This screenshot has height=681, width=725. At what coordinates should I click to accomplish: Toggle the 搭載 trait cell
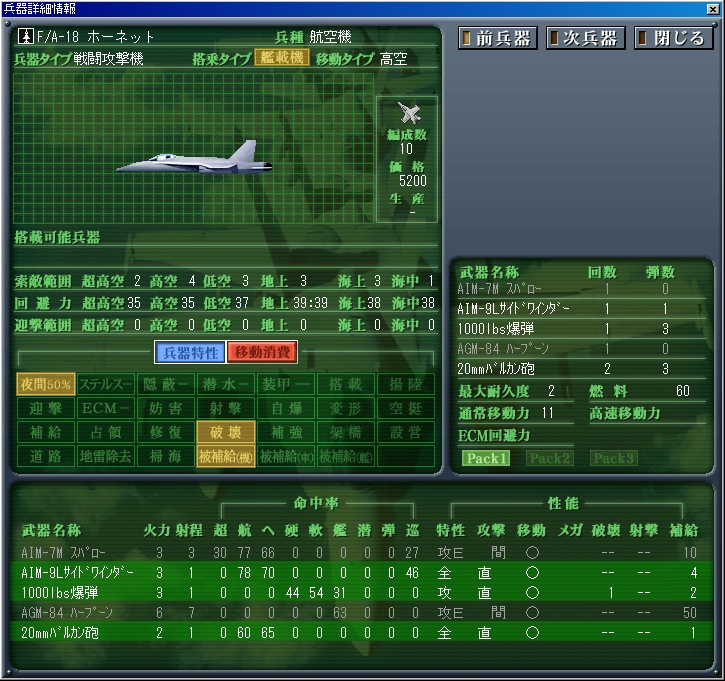[346, 384]
